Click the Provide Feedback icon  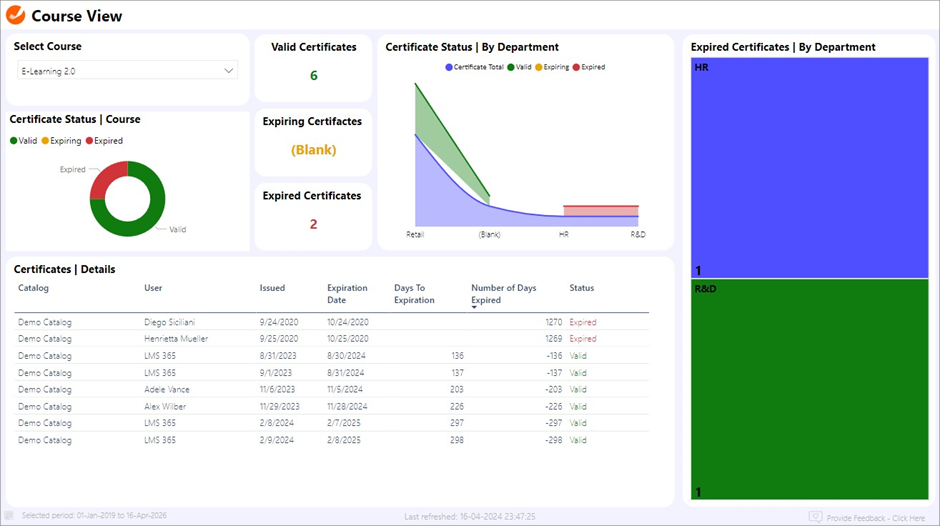pyautogui.click(x=815, y=517)
